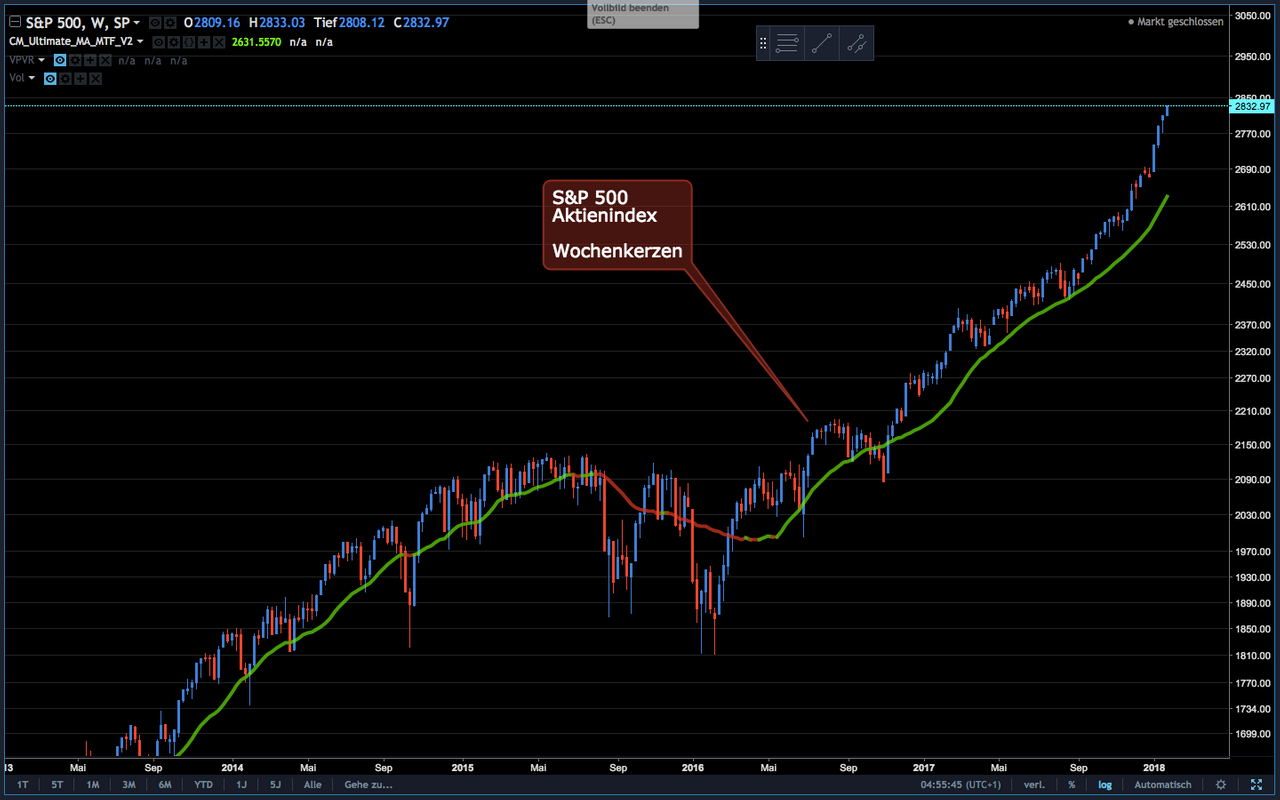Open CM_Ultimate_MA_MTF_V2 indicator settings gear
Viewport: 1280px width, 800px height.
pos(174,42)
